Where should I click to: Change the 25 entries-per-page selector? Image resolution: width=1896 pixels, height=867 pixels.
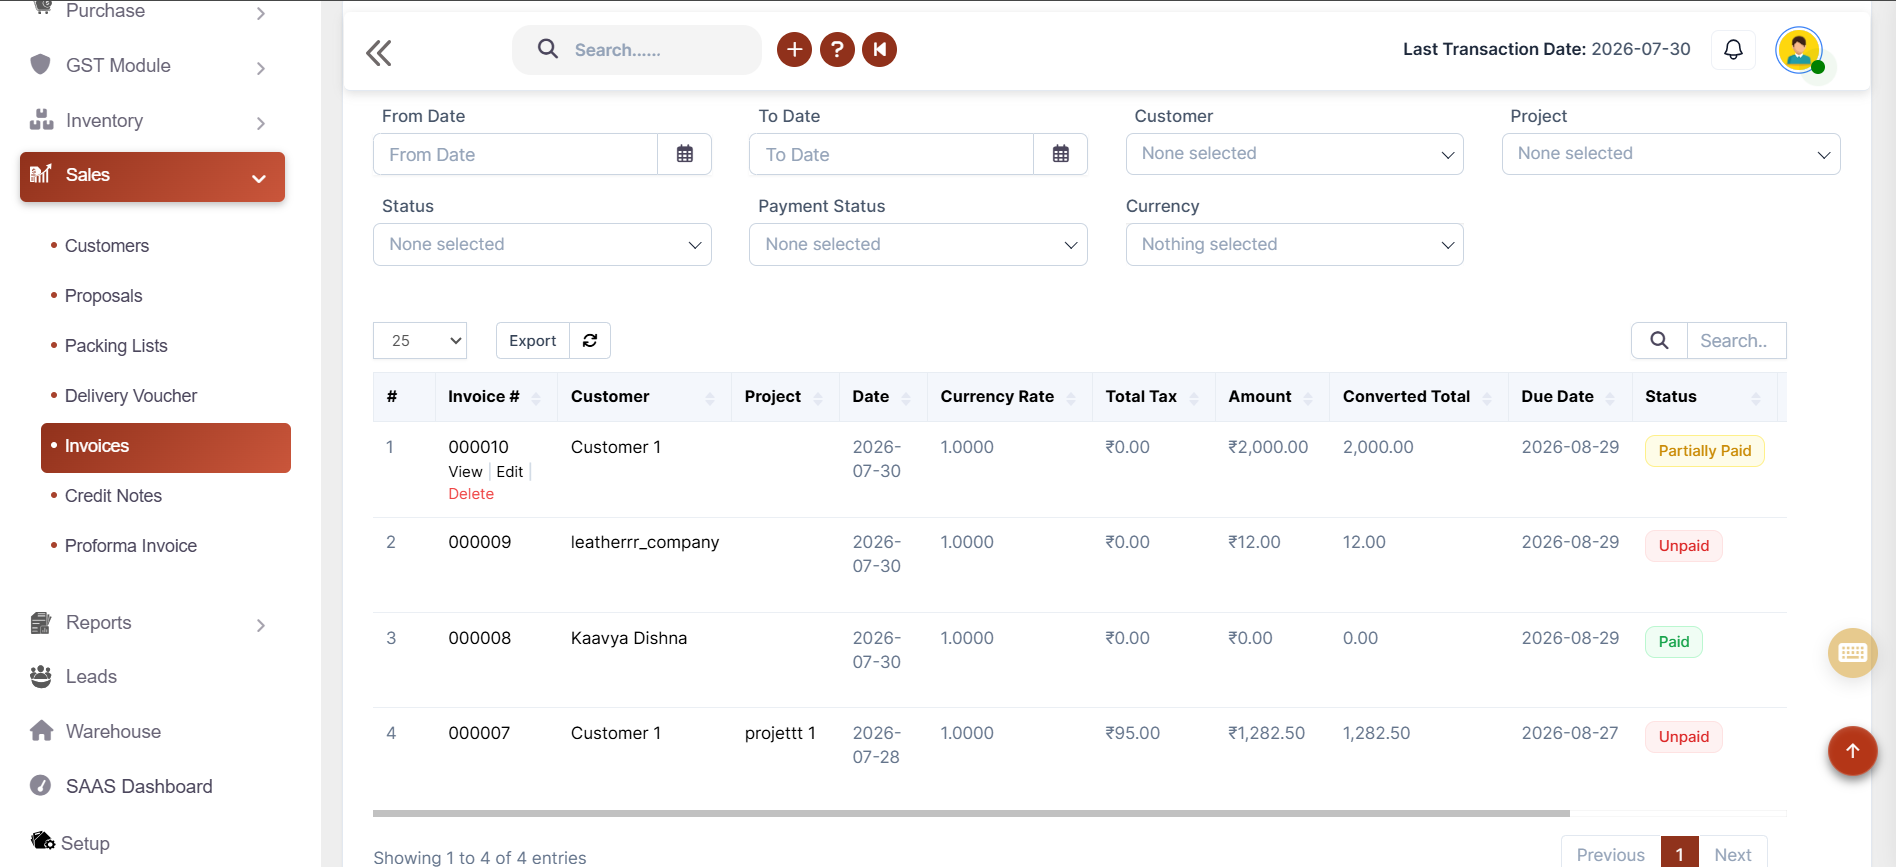point(420,340)
